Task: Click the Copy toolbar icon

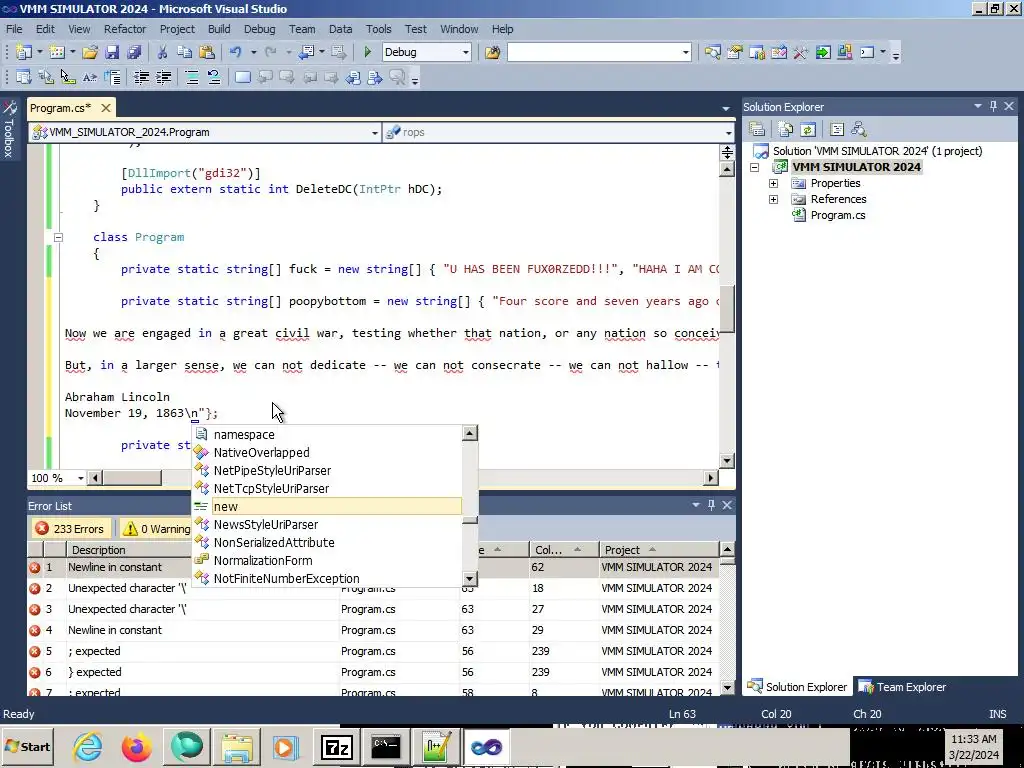Action: (185, 52)
